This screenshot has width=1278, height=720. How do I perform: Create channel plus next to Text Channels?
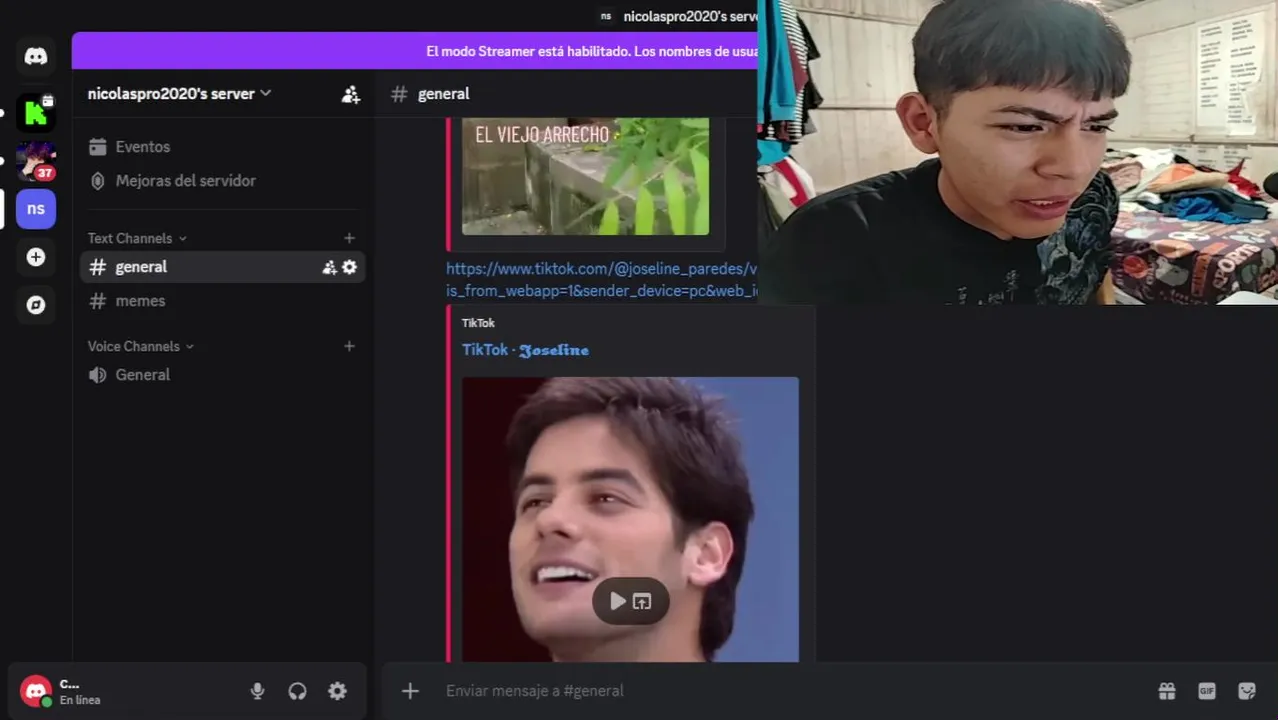pyautogui.click(x=349, y=238)
